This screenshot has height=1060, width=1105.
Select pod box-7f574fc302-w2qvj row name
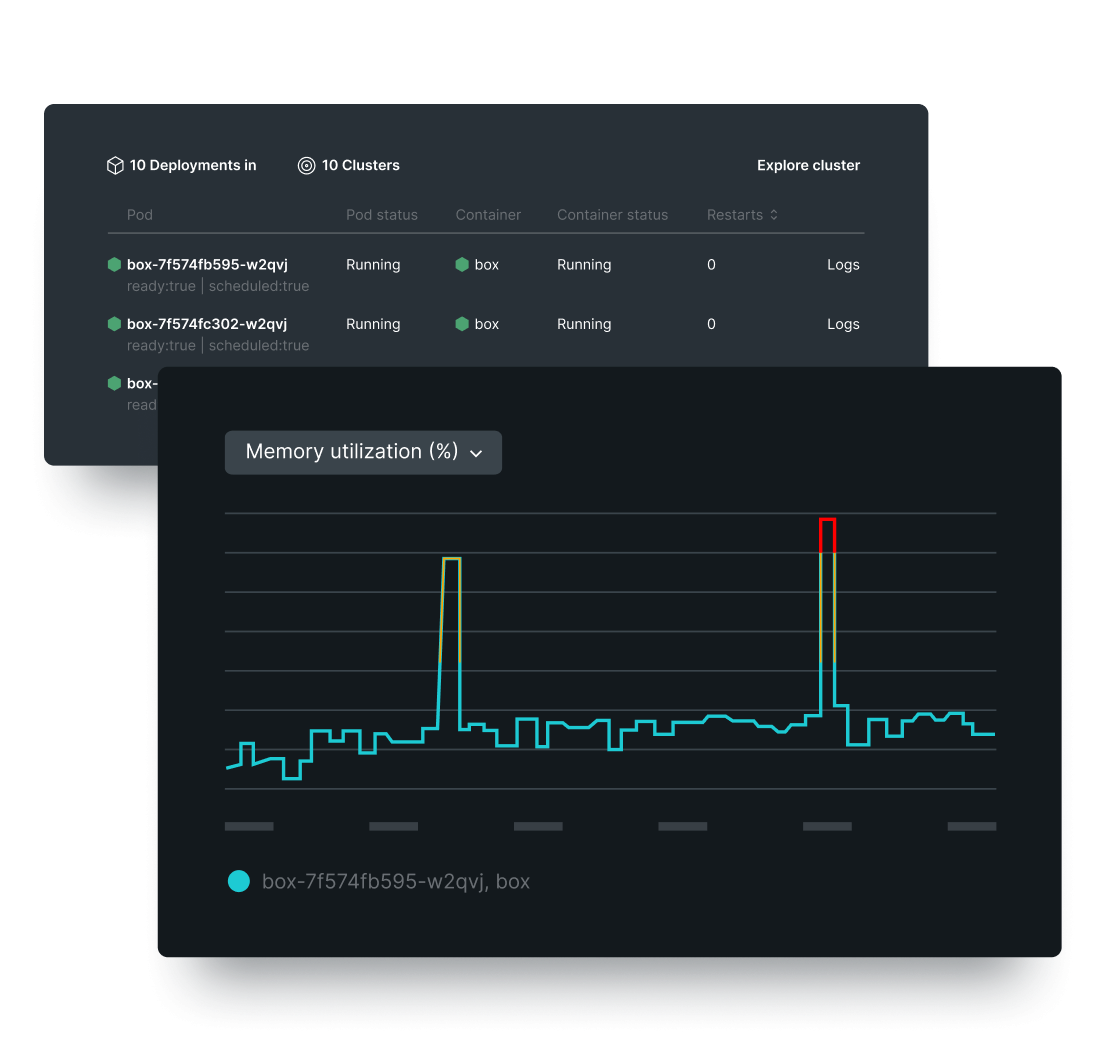[207, 324]
